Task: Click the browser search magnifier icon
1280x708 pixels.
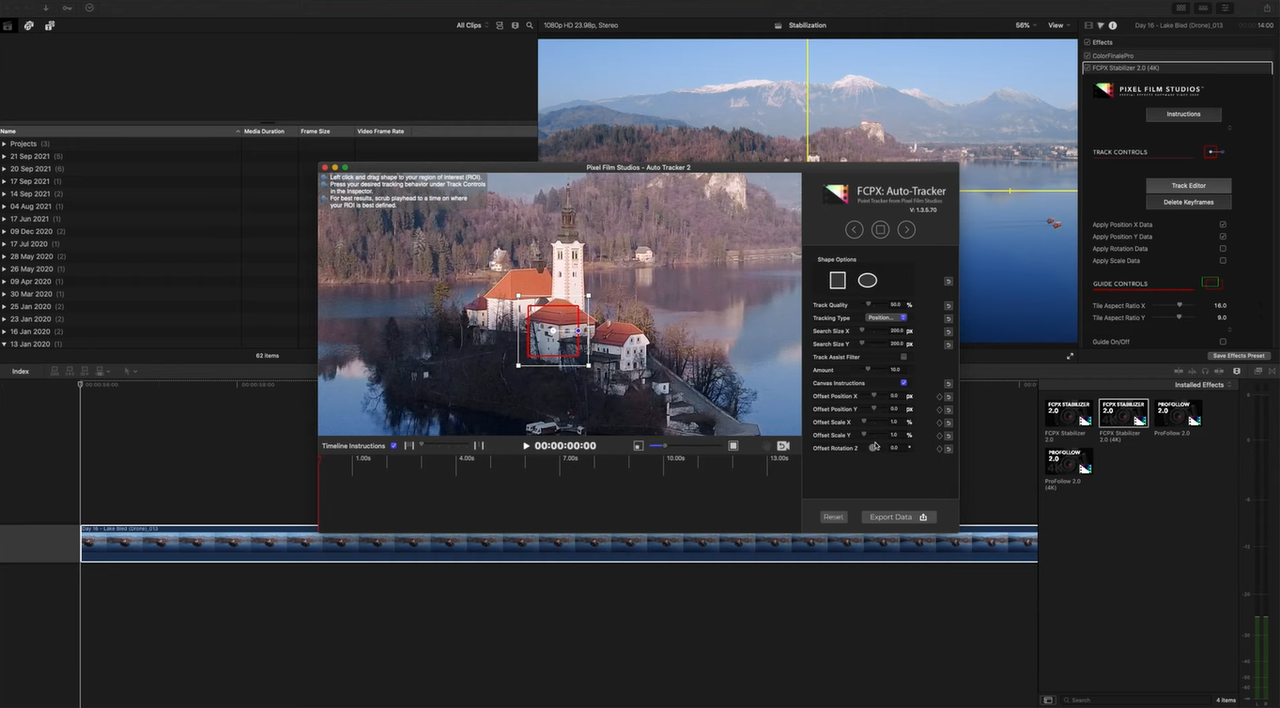Action: pyautogui.click(x=528, y=25)
